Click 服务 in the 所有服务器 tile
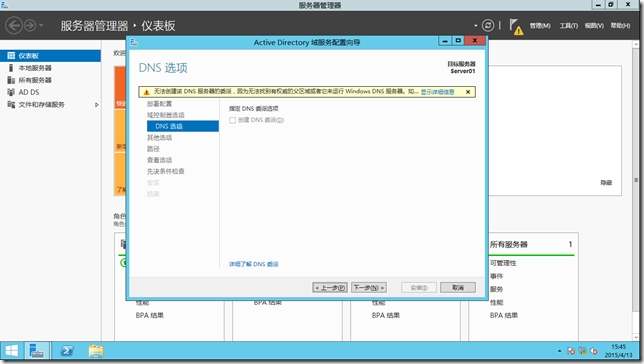Screen dimensions: 644x364 point(496,289)
